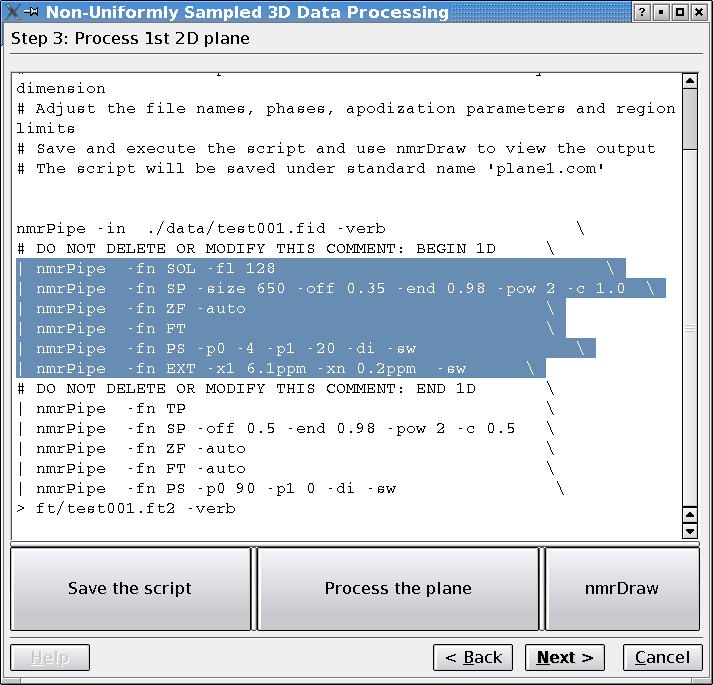
Task: Go to previous step with Back button
Action: (x=473, y=657)
